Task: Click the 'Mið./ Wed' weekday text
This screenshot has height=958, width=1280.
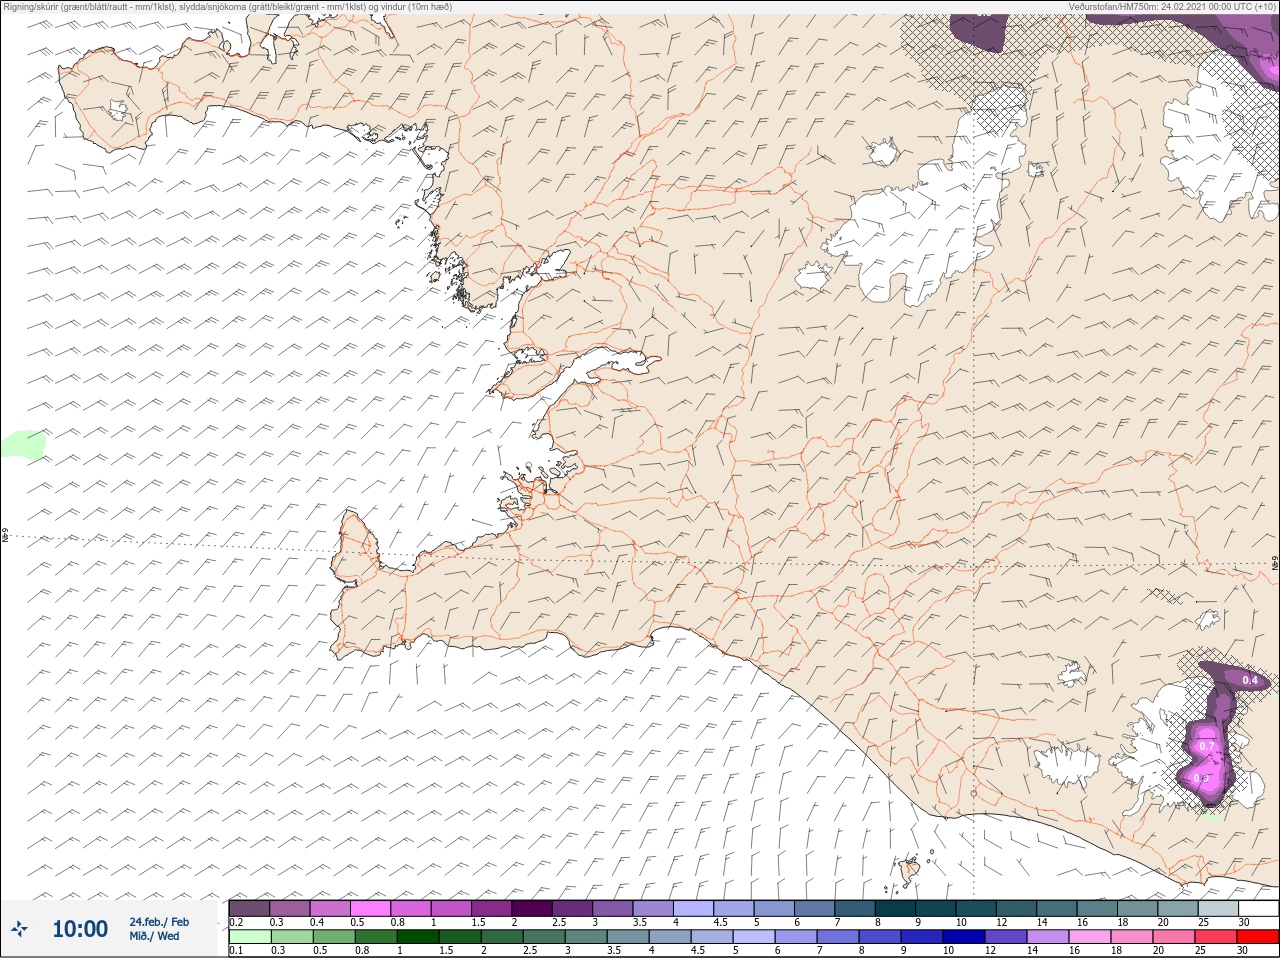Action: point(154,936)
